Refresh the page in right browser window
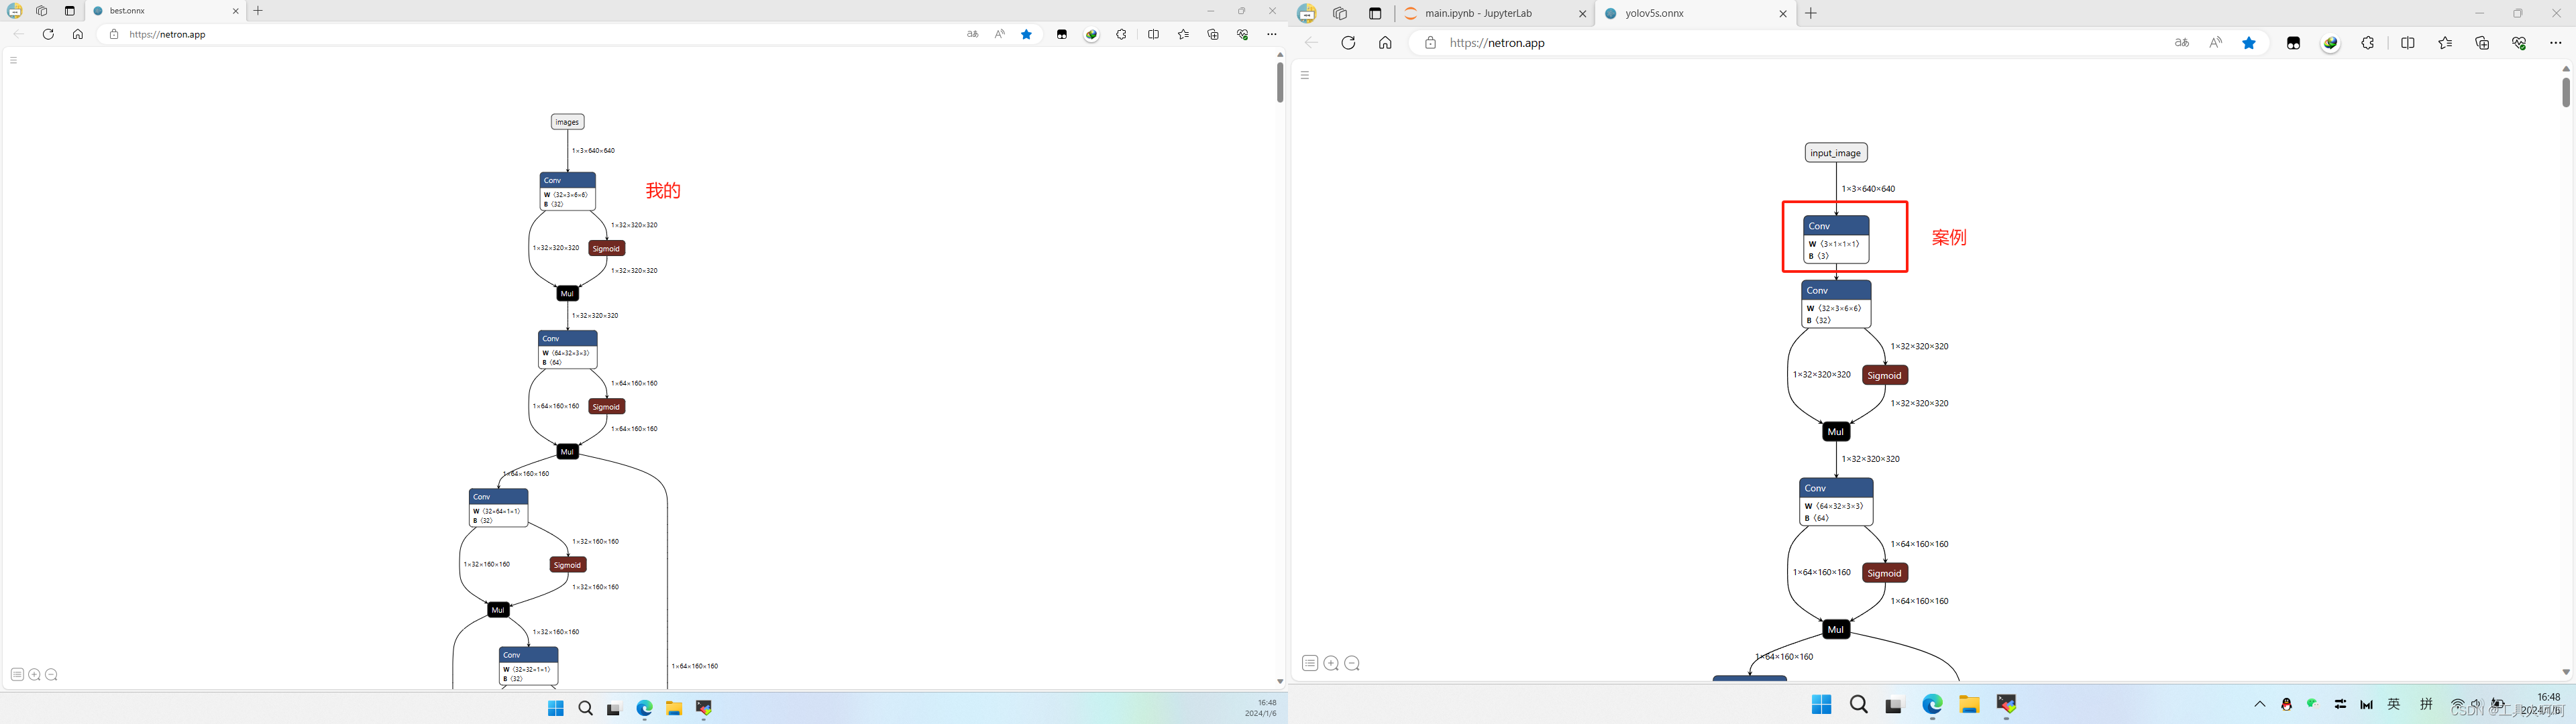2576x724 pixels. pos(1348,43)
